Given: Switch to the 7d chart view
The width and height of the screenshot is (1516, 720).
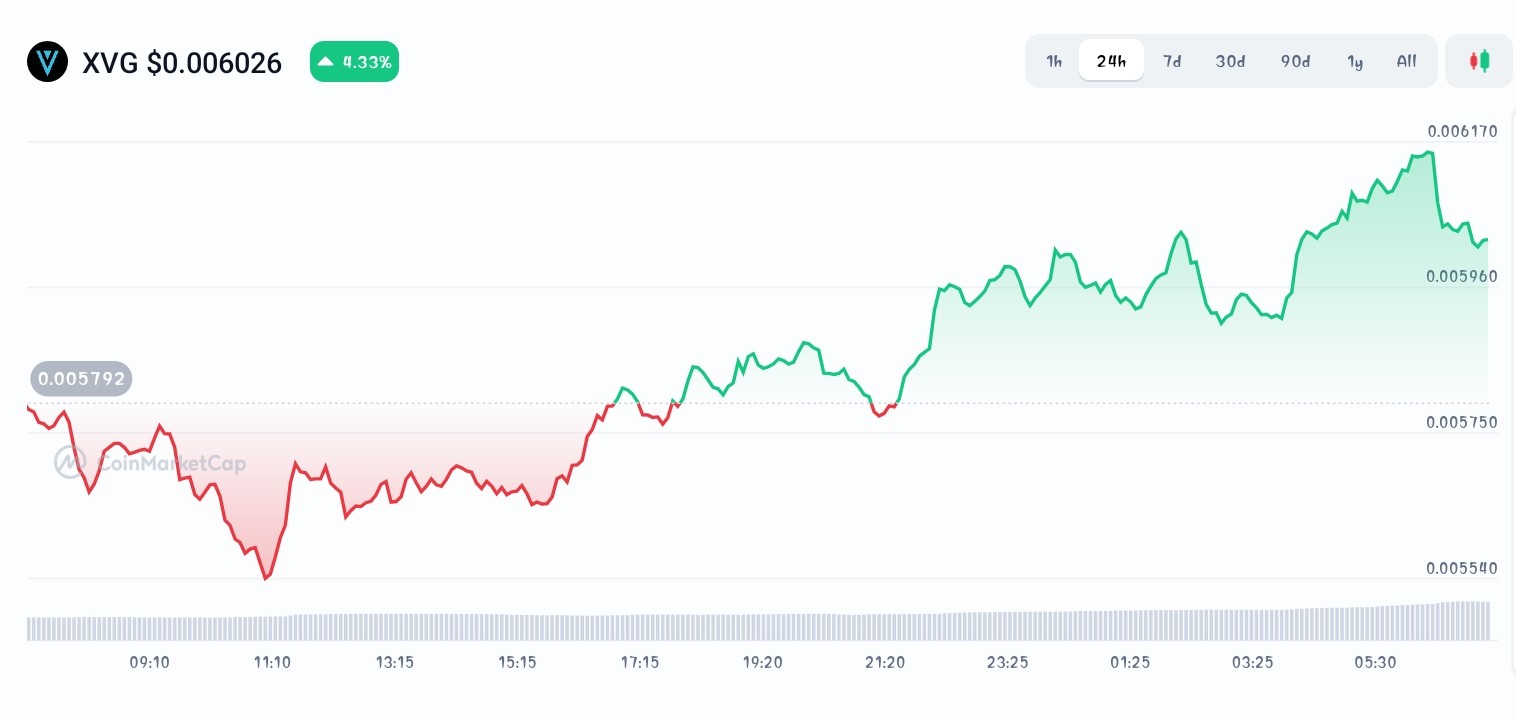Looking at the screenshot, I should (x=1172, y=61).
